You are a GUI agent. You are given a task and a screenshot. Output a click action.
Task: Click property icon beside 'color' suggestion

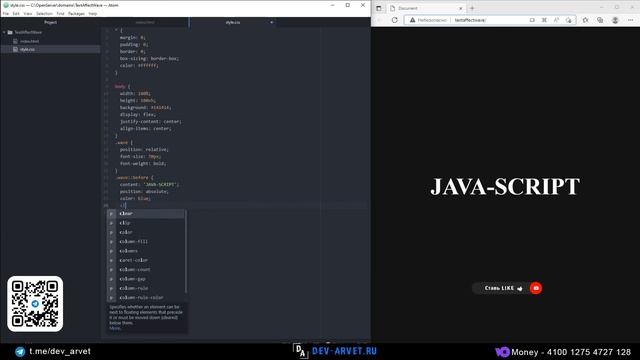111,232
